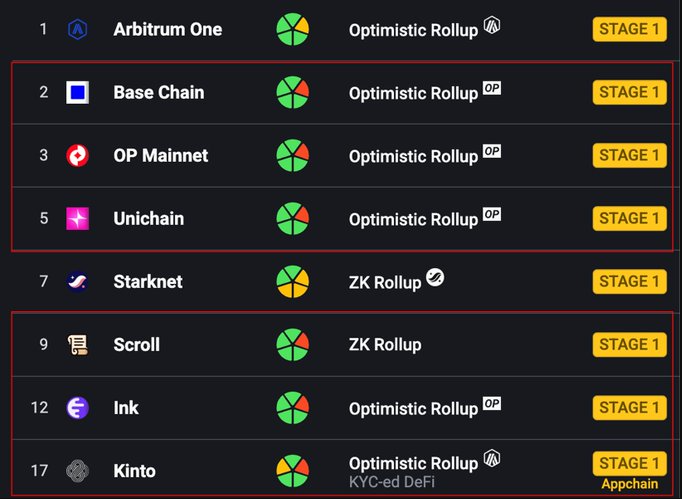
Task: Click the Scroll logo icon
Action: point(77,345)
